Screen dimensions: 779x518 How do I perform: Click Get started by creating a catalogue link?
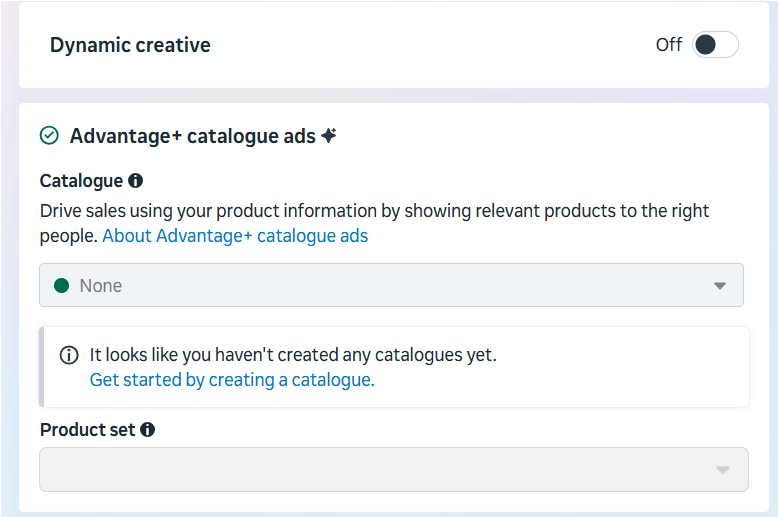coord(232,380)
